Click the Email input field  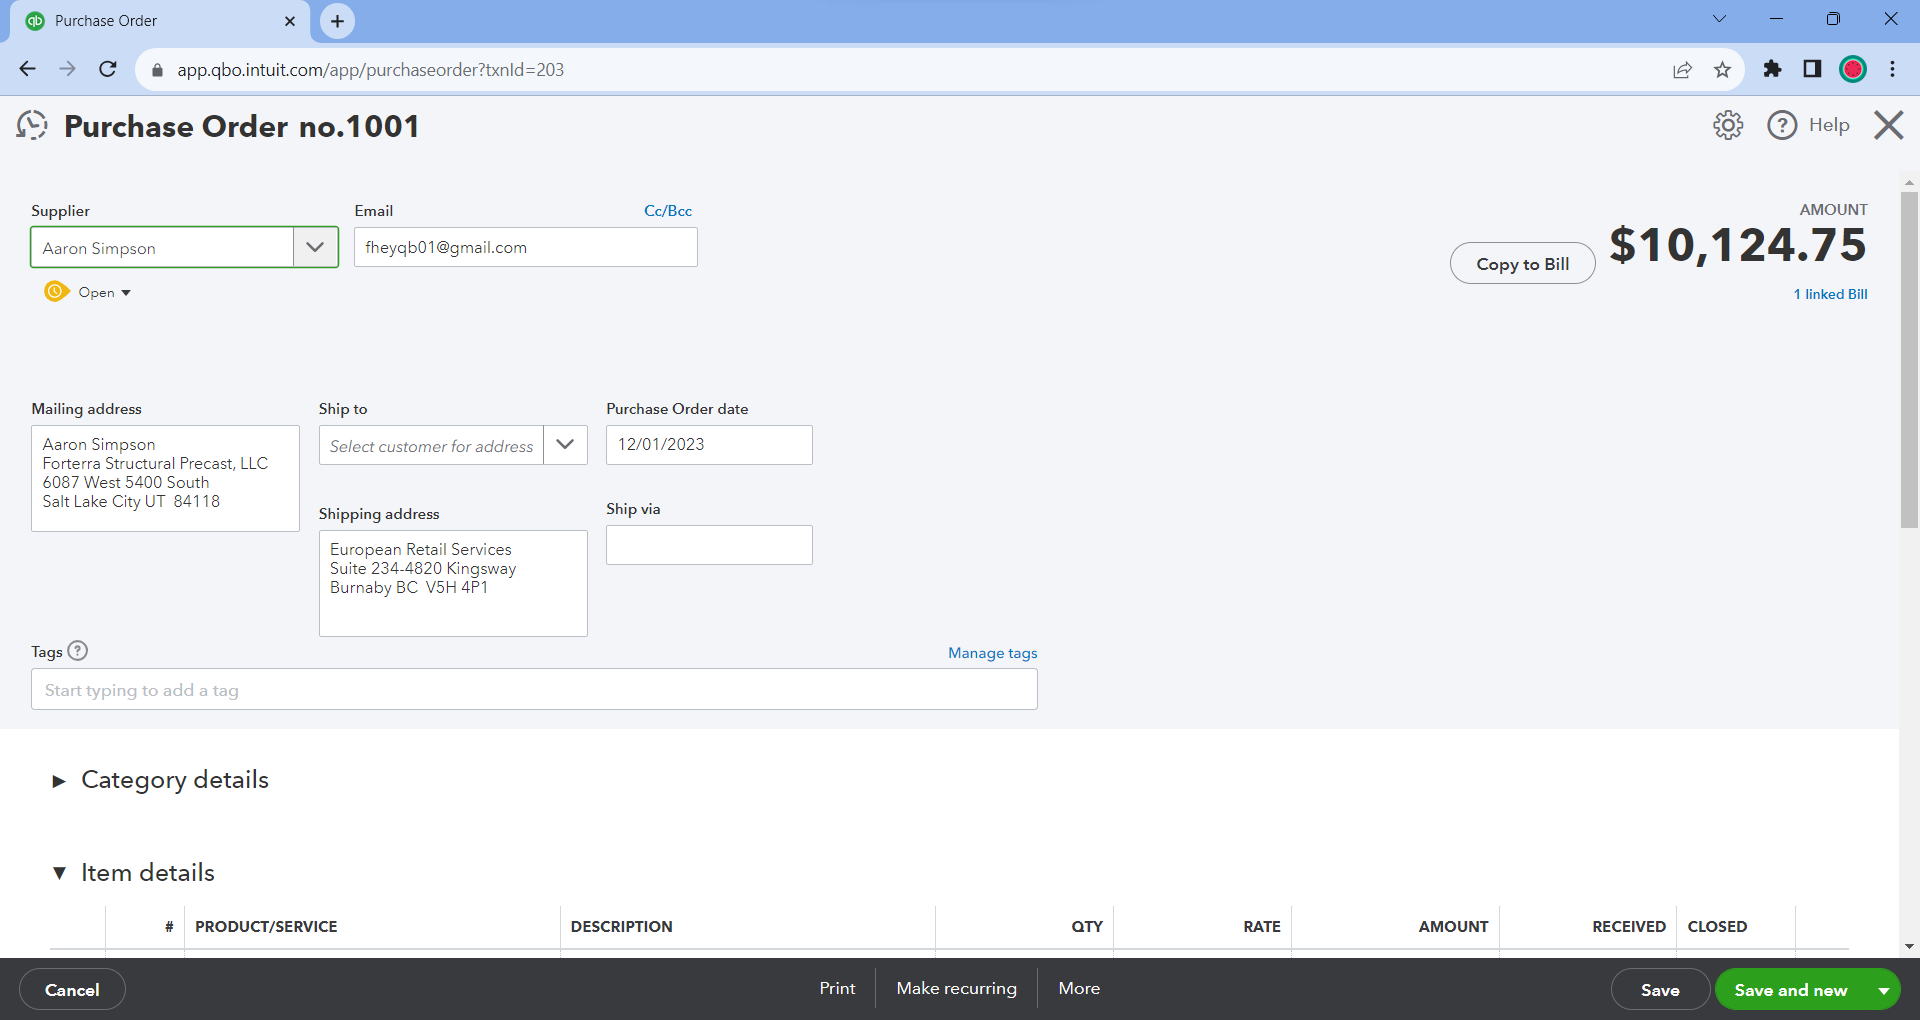coord(525,247)
